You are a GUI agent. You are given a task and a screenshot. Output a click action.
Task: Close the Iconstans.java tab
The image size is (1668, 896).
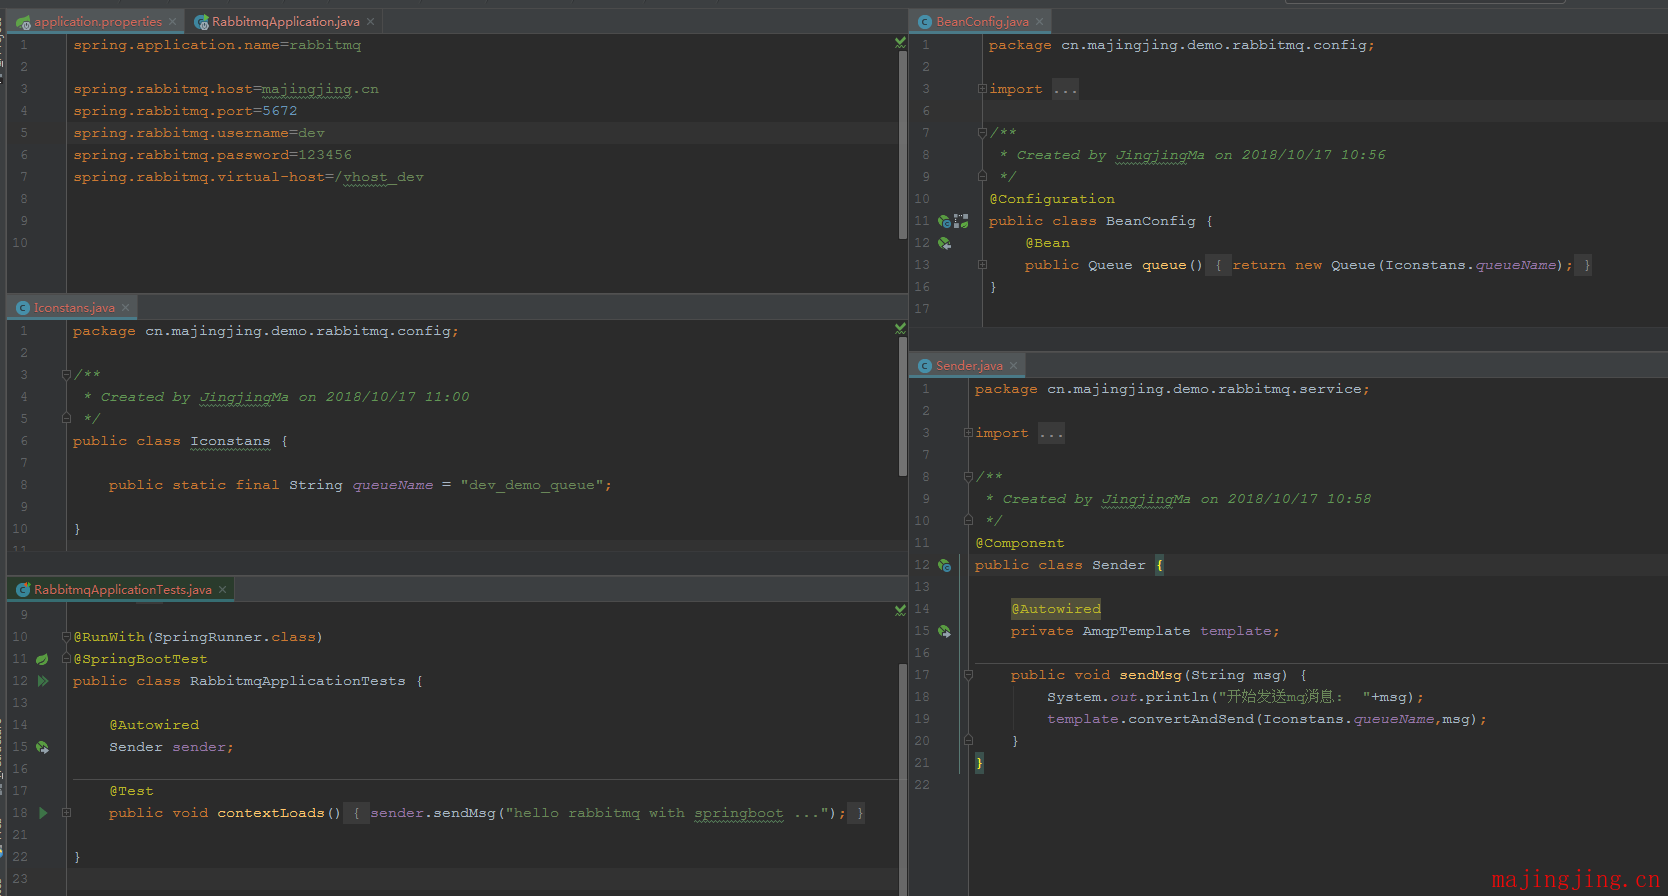point(125,307)
